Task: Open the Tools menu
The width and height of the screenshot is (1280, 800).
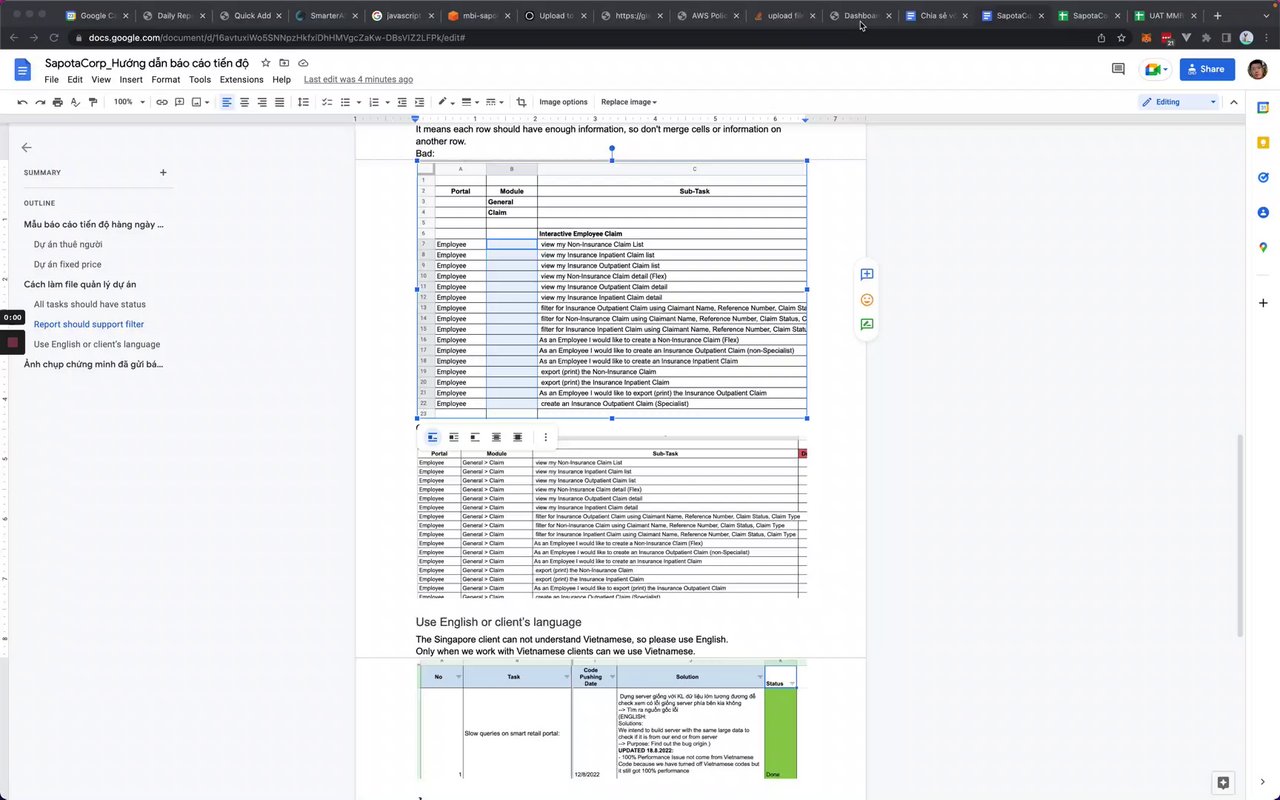Action: (200, 80)
